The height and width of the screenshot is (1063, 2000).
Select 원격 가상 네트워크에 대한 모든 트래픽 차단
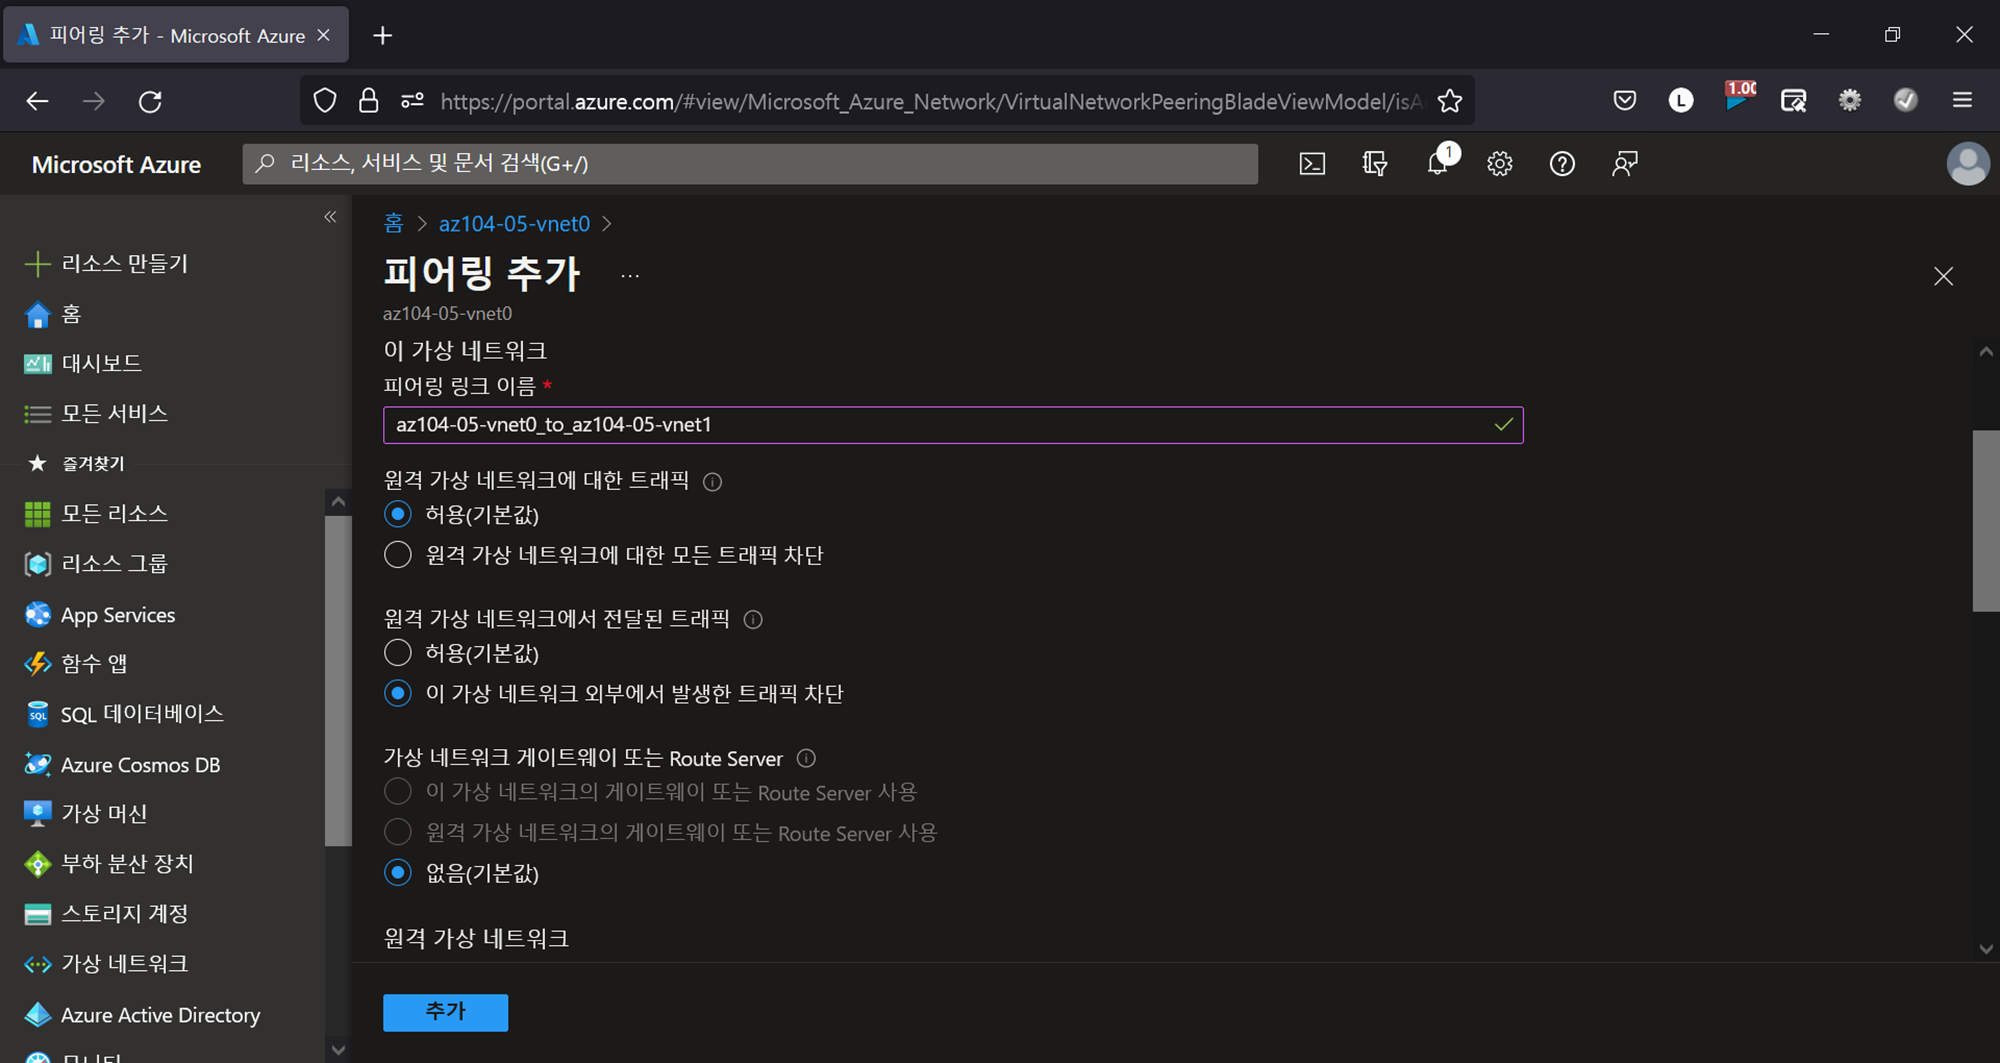[x=398, y=555]
